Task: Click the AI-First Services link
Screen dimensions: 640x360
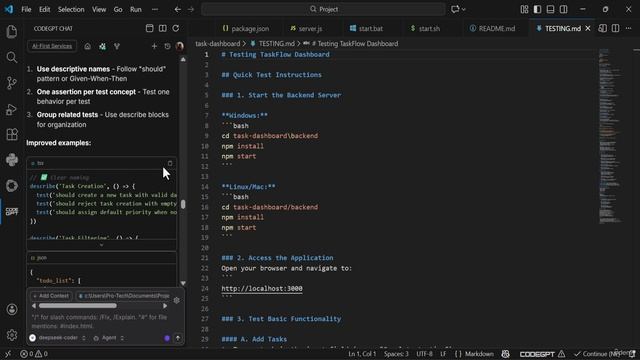Action: coord(52,47)
